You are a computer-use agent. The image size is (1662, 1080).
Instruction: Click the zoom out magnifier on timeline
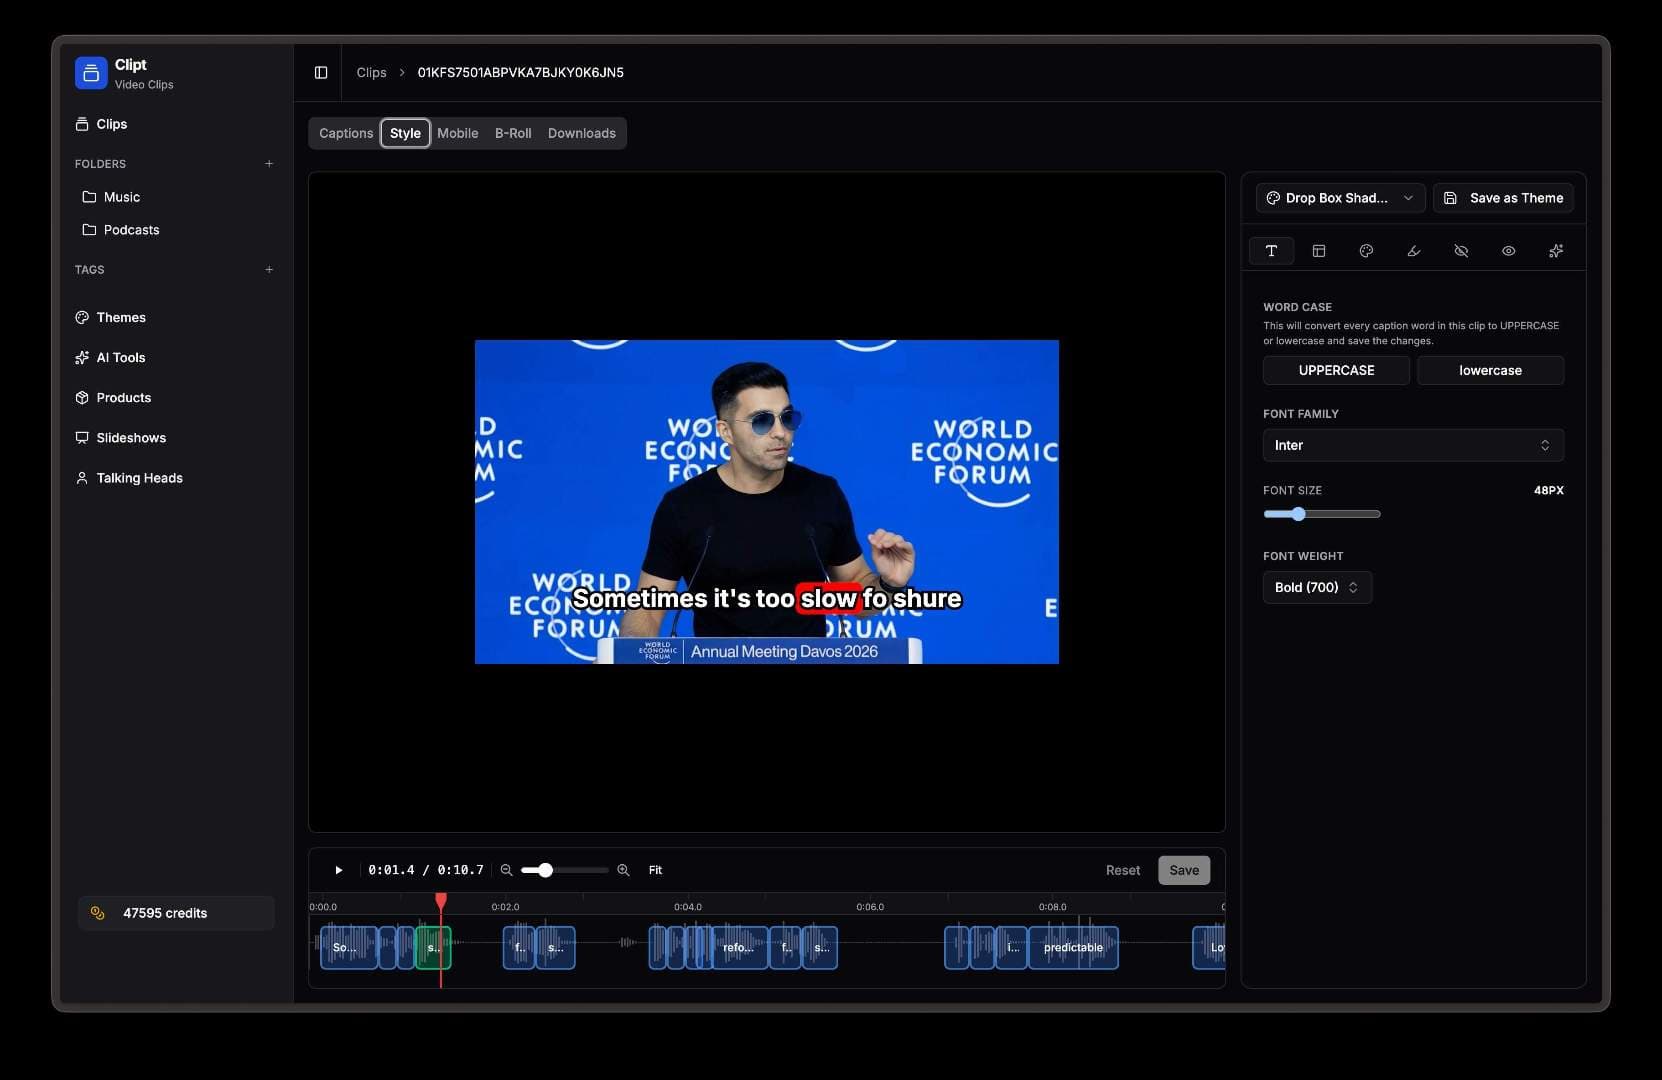(x=506, y=870)
